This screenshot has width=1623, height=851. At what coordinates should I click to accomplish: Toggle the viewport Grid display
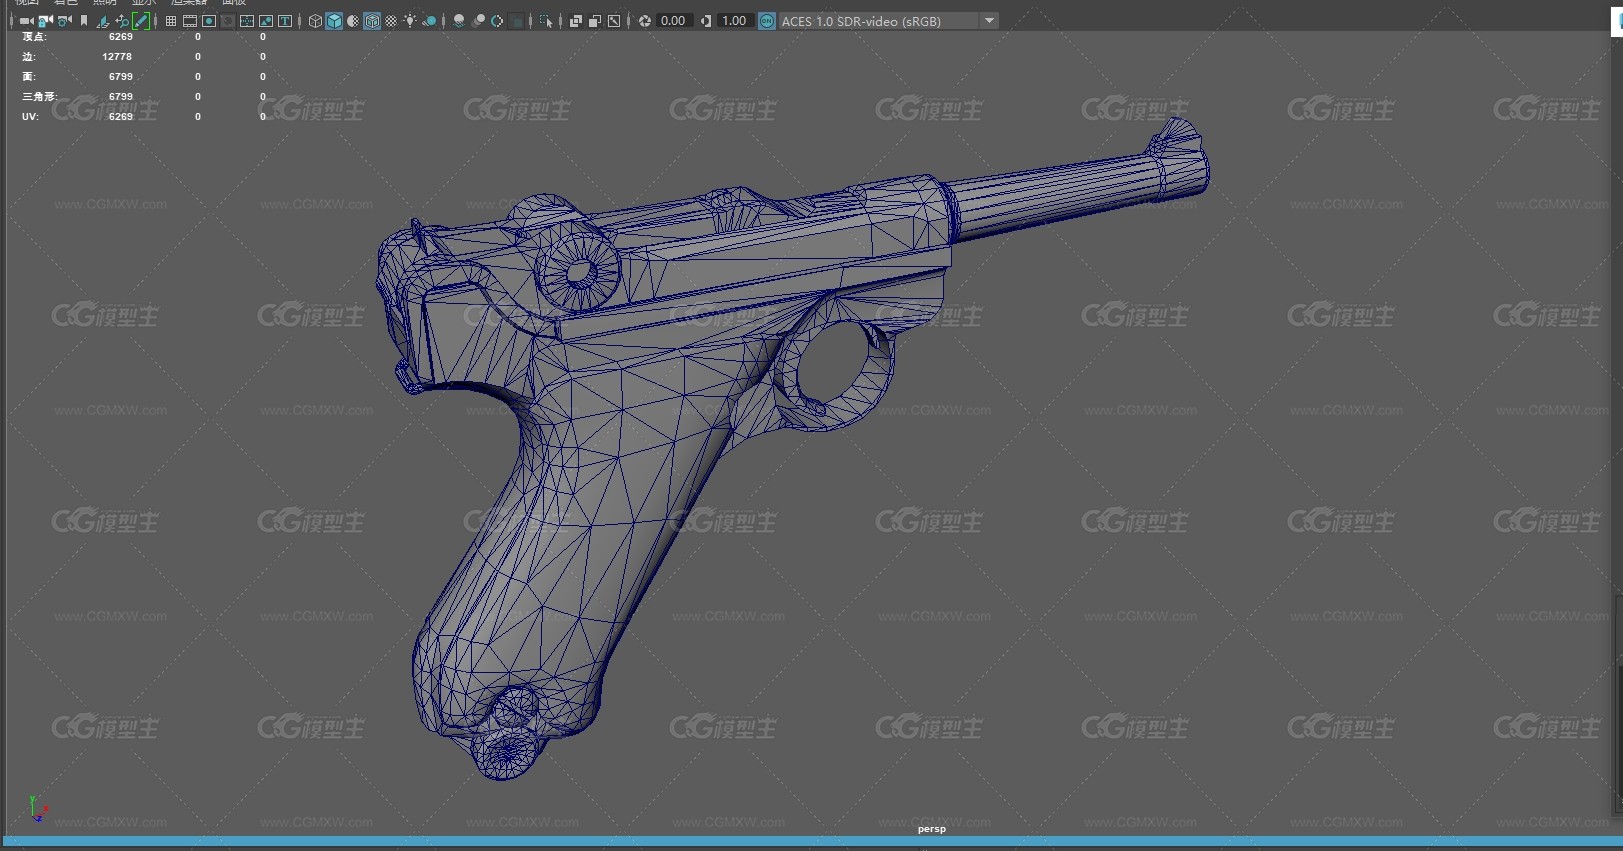click(x=171, y=21)
